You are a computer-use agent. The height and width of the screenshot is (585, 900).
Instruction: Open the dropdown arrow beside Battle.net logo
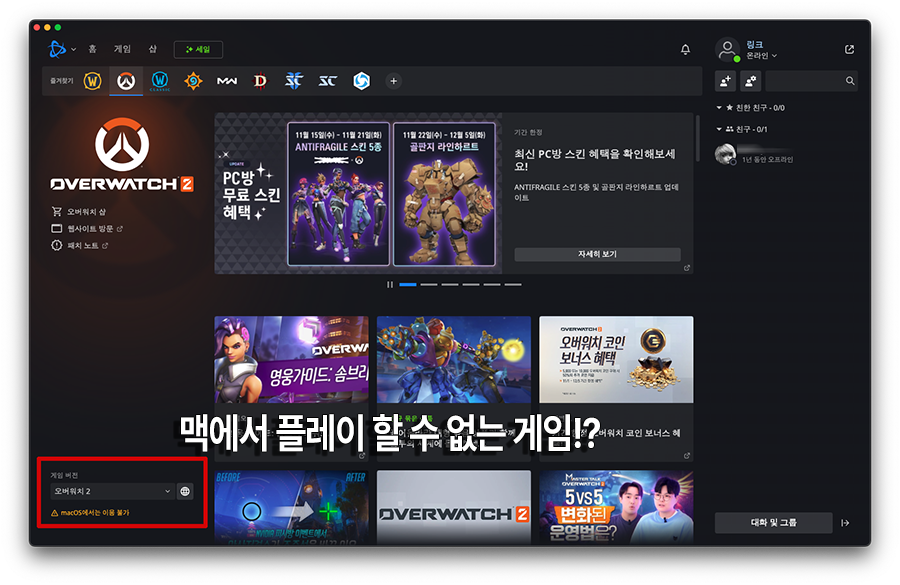(73, 50)
